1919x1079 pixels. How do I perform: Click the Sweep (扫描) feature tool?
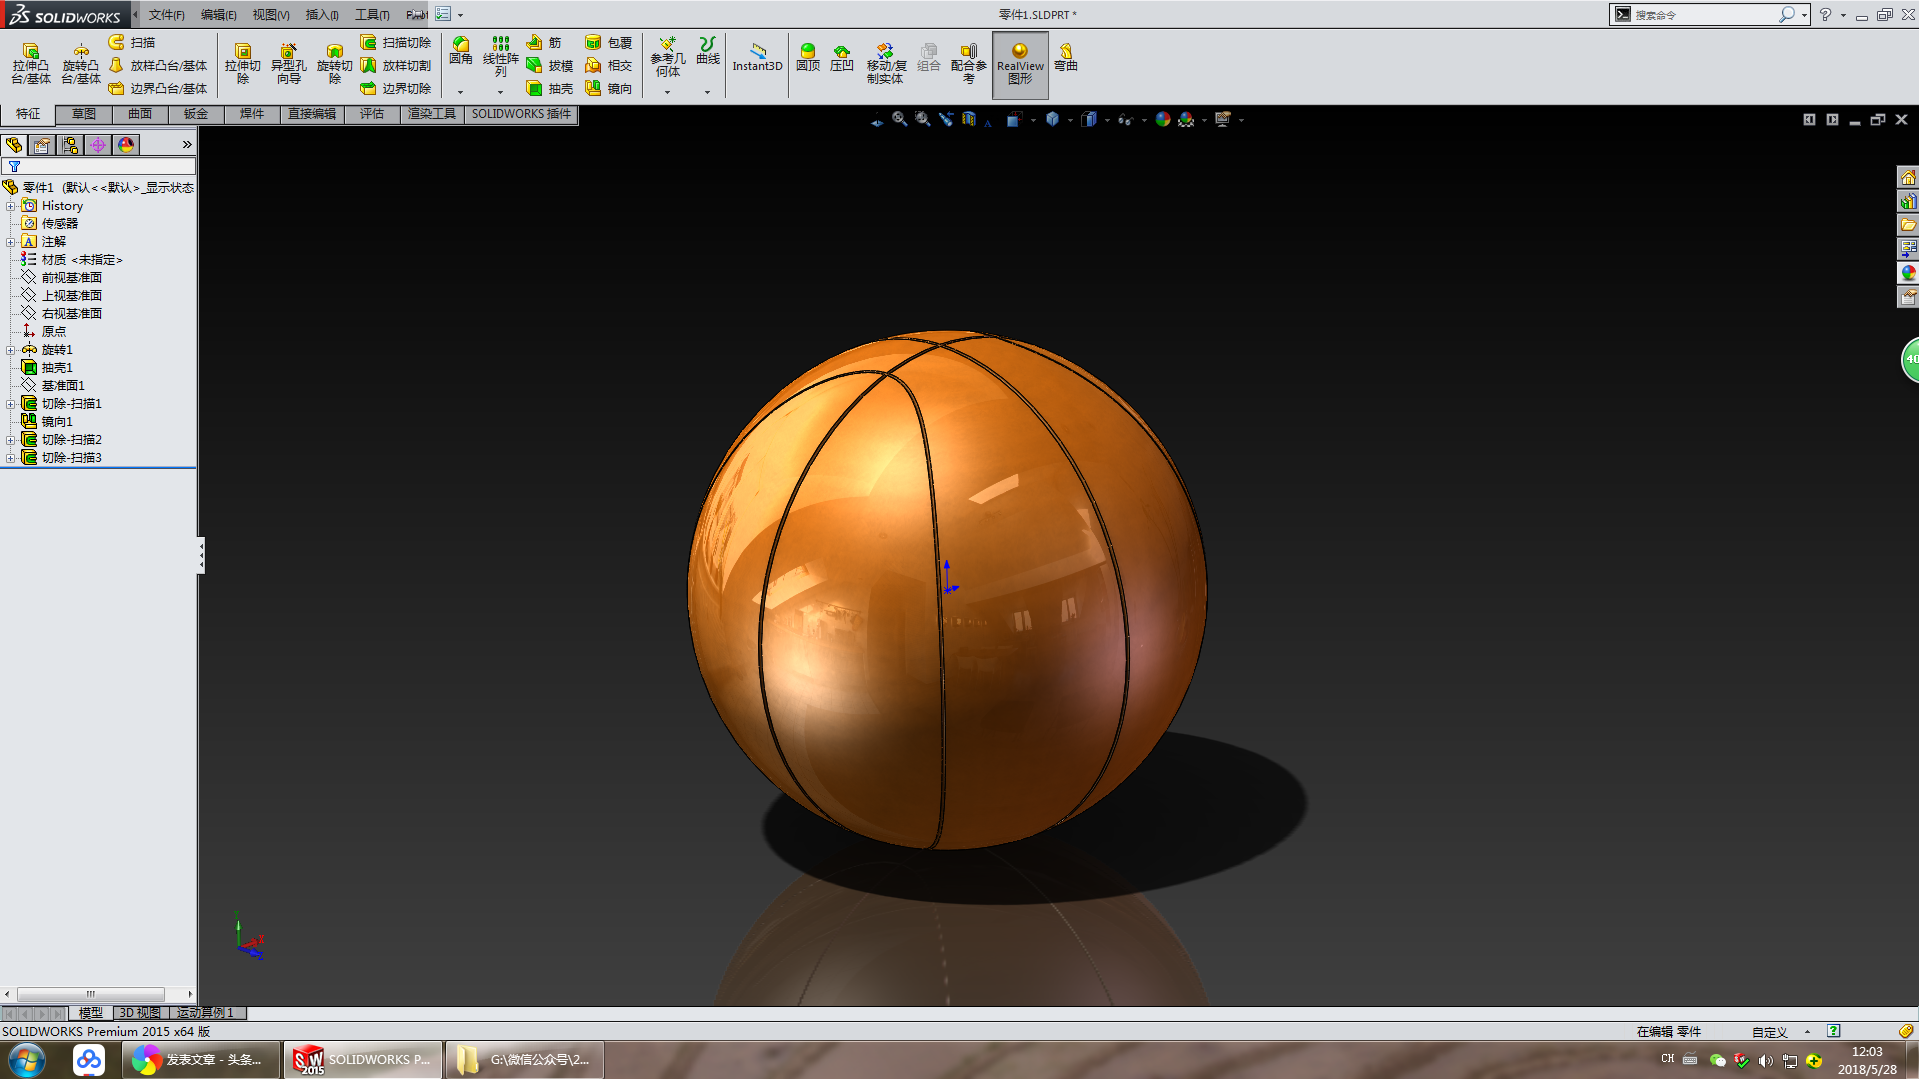[132, 42]
